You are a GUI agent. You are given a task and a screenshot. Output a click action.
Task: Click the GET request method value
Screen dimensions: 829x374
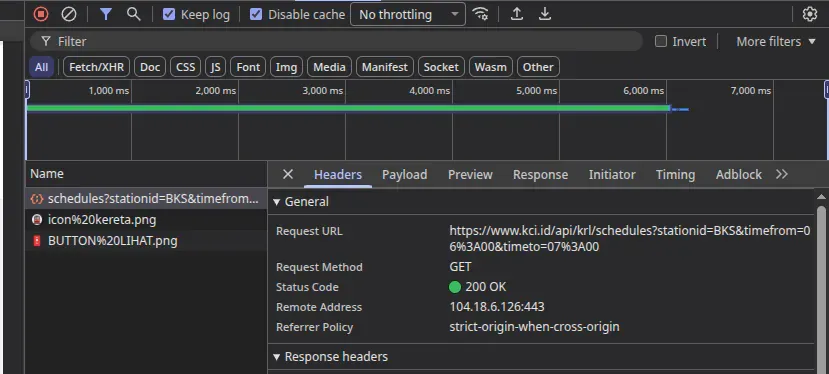(x=460, y=267)
